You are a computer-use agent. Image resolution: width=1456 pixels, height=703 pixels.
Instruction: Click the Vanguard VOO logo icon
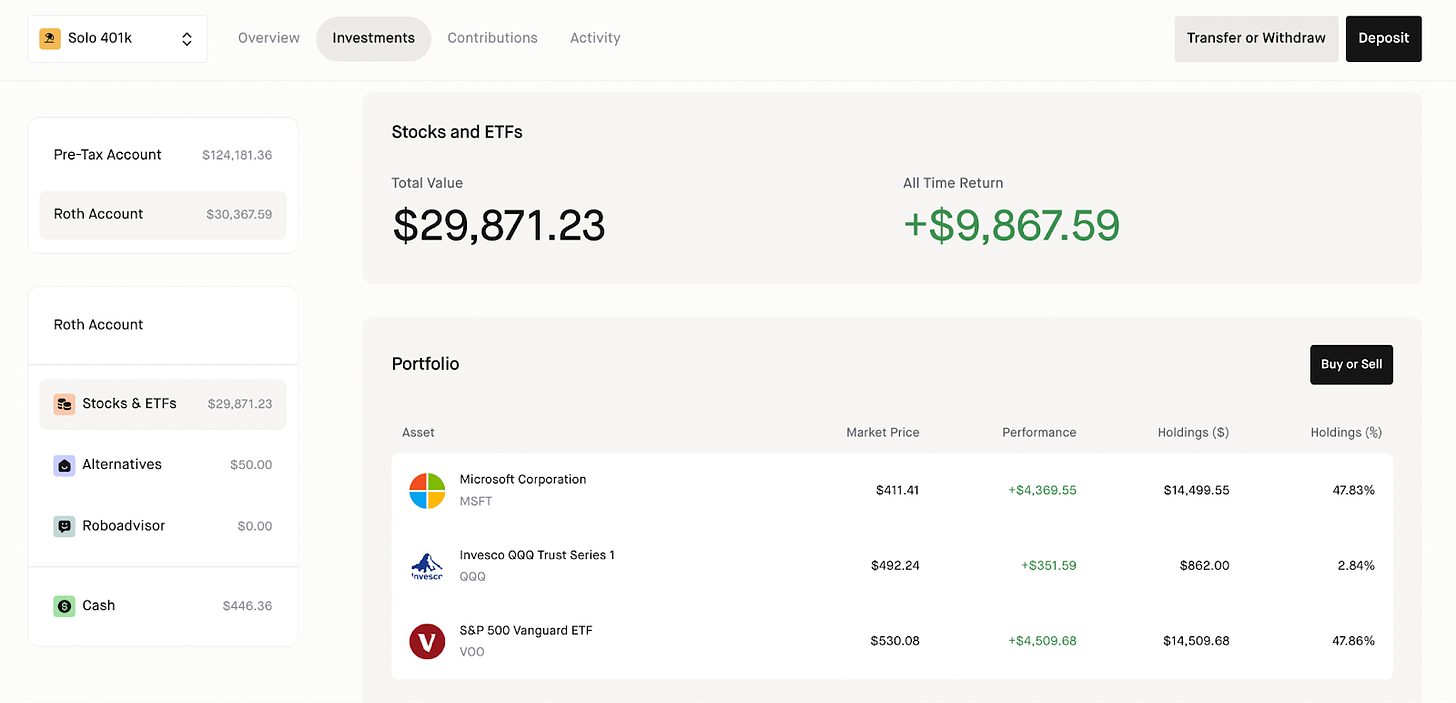pyautogui.click(x=427, y=641)
